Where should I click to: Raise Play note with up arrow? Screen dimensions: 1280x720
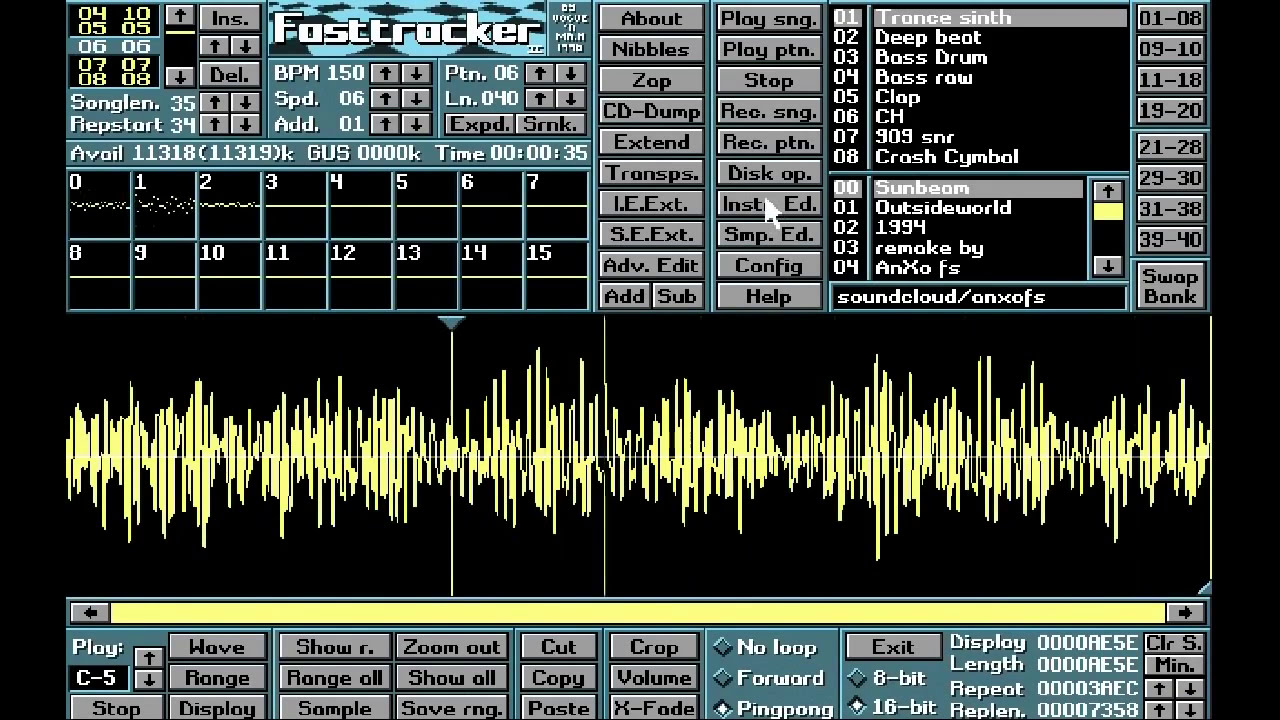click(x=149, y=658)
